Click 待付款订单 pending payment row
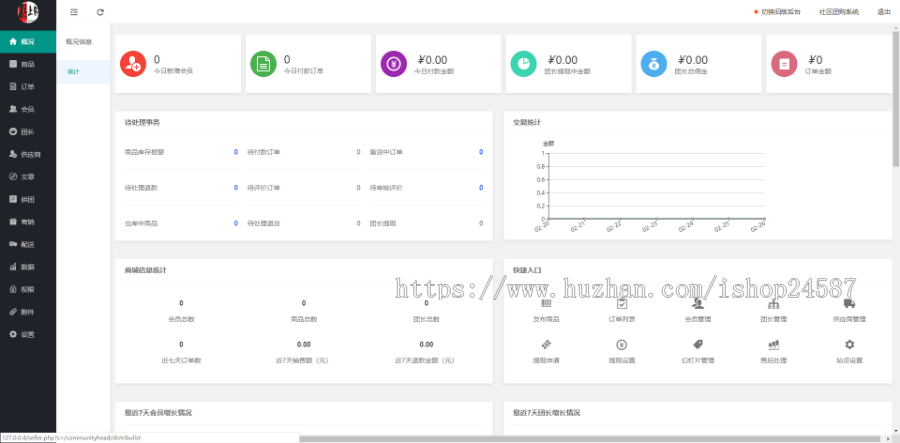900x443 pixels. (304, 152)
